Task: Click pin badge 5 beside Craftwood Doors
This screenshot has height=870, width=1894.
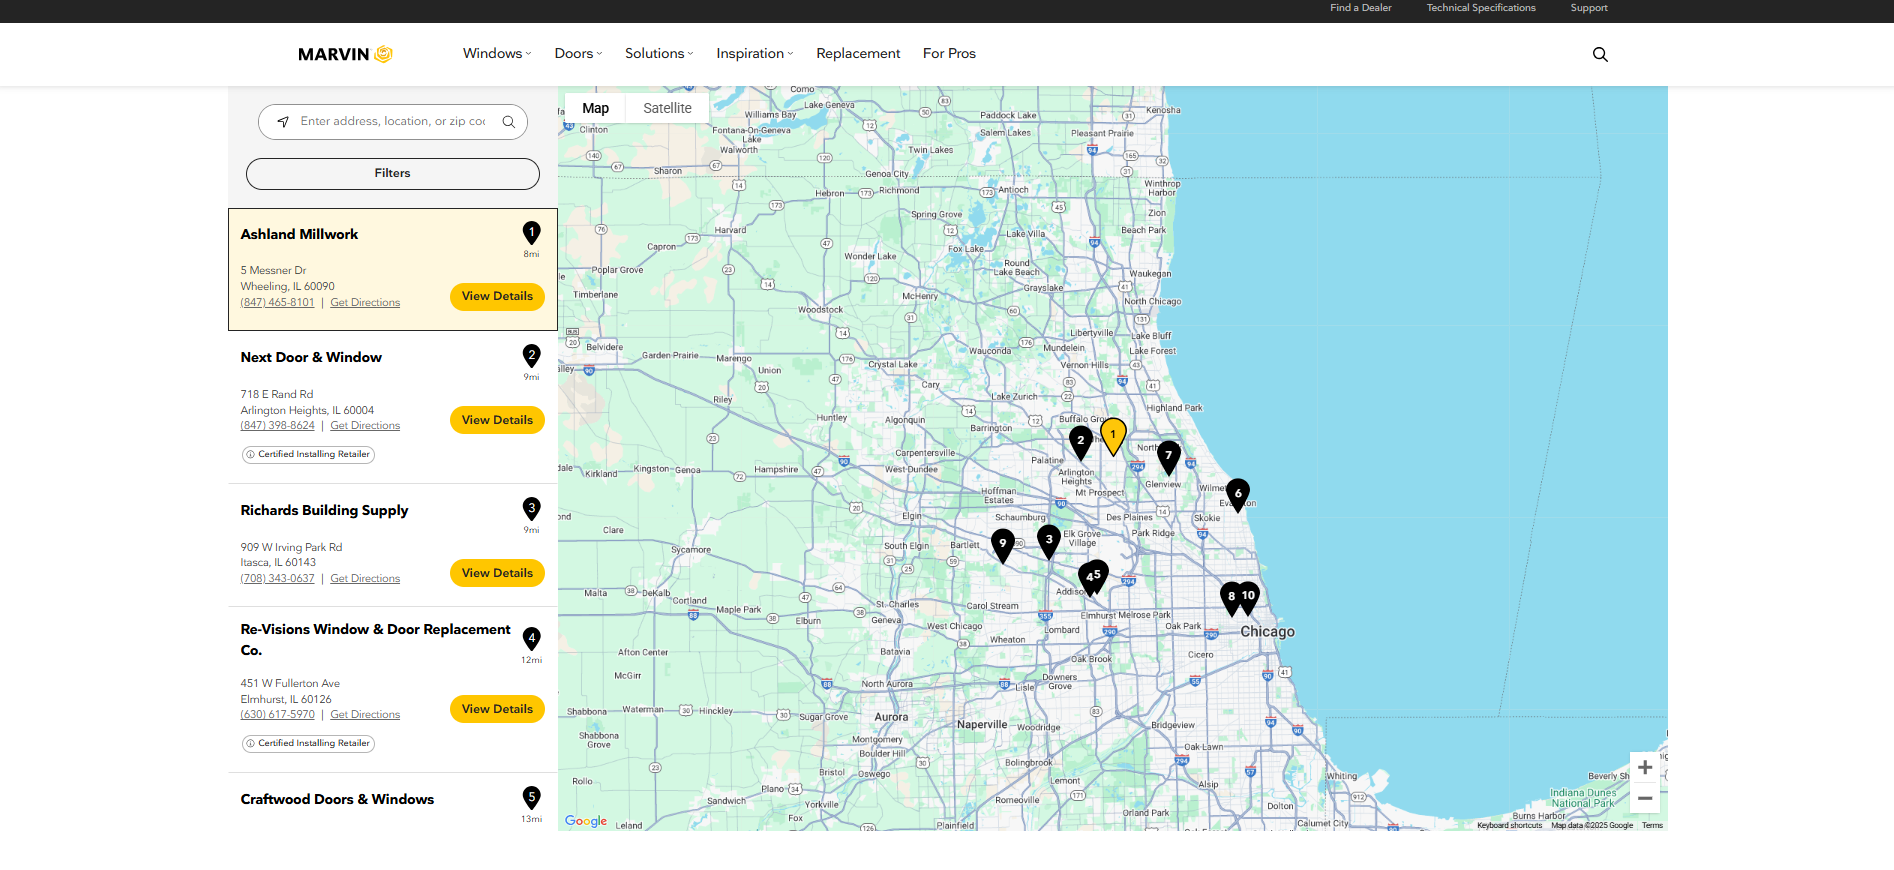Action: 532,798
